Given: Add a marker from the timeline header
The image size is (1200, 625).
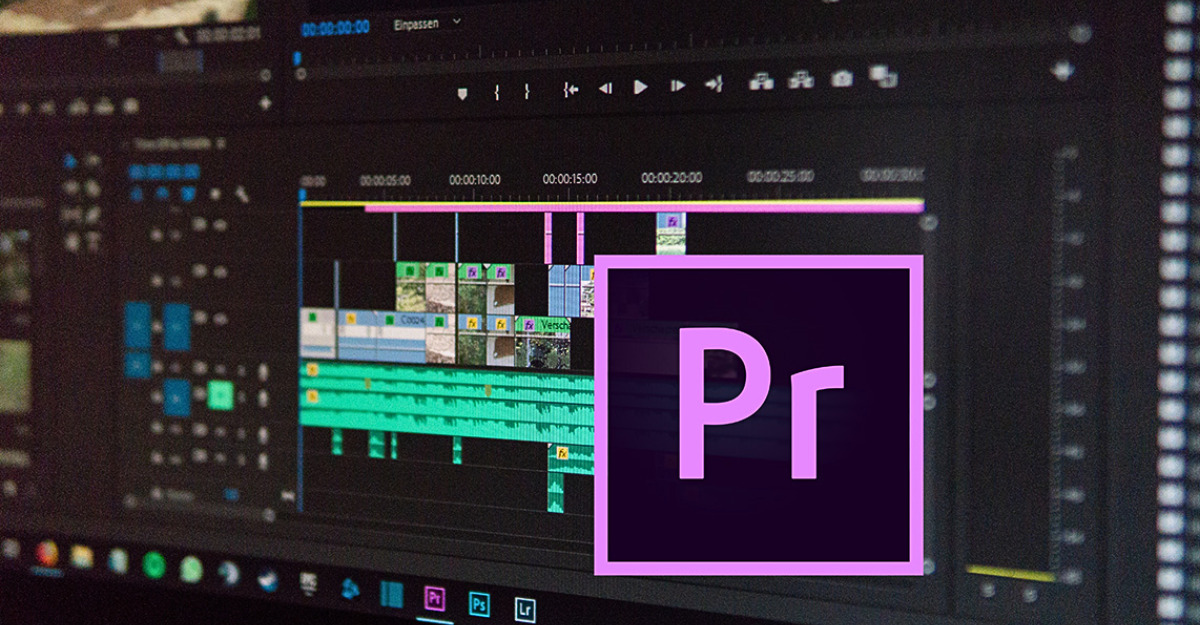Looking at the screenshot, I should point(215,193).
